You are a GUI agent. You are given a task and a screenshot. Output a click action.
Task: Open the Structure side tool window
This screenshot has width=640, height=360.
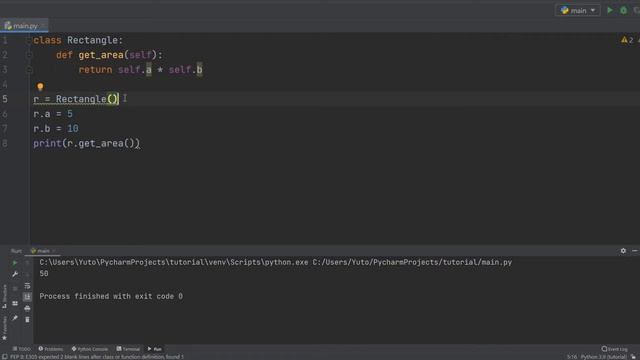(x=4, y=296)
